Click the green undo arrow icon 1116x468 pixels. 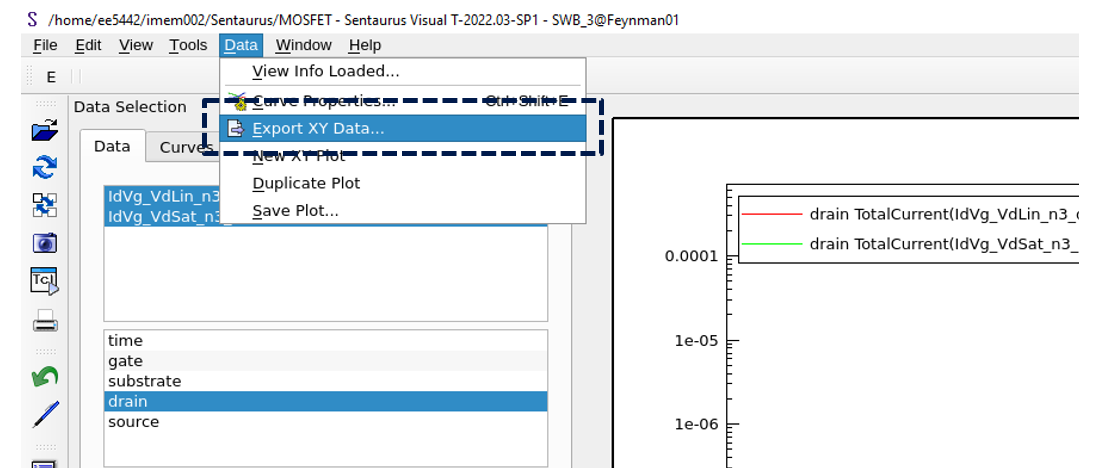point(45,376)
